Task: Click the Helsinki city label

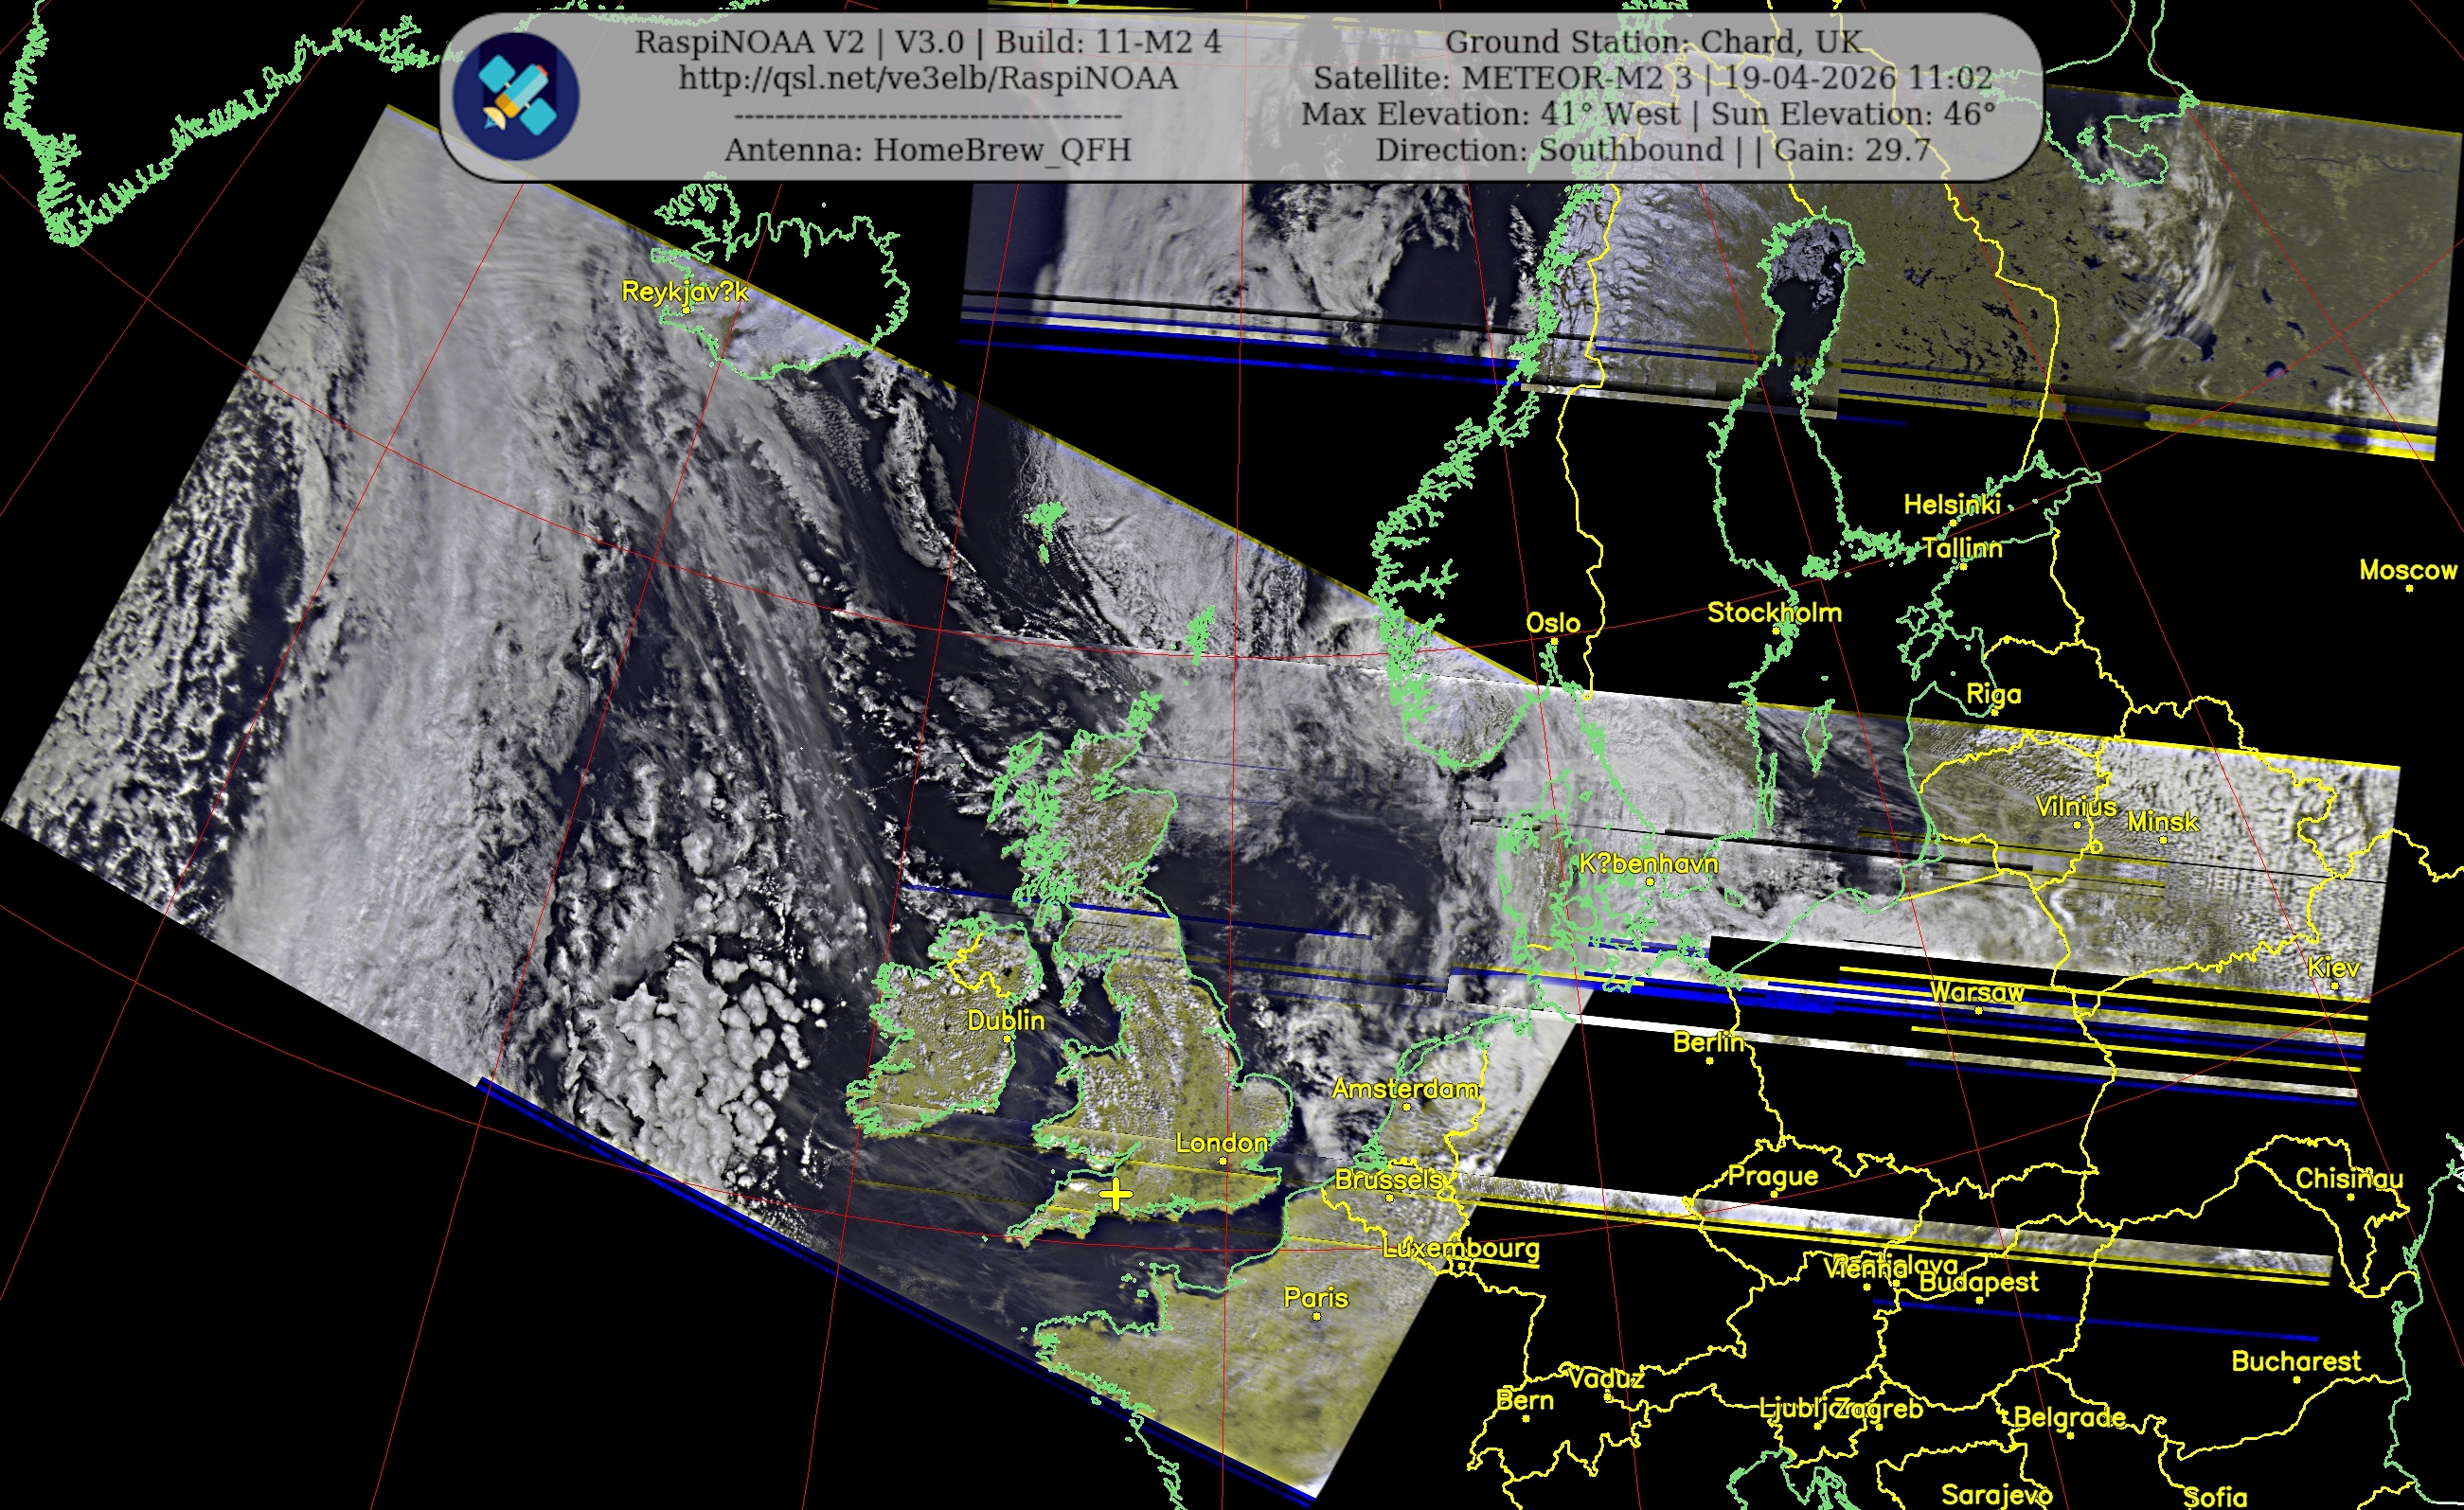Action: [1951, 505]
